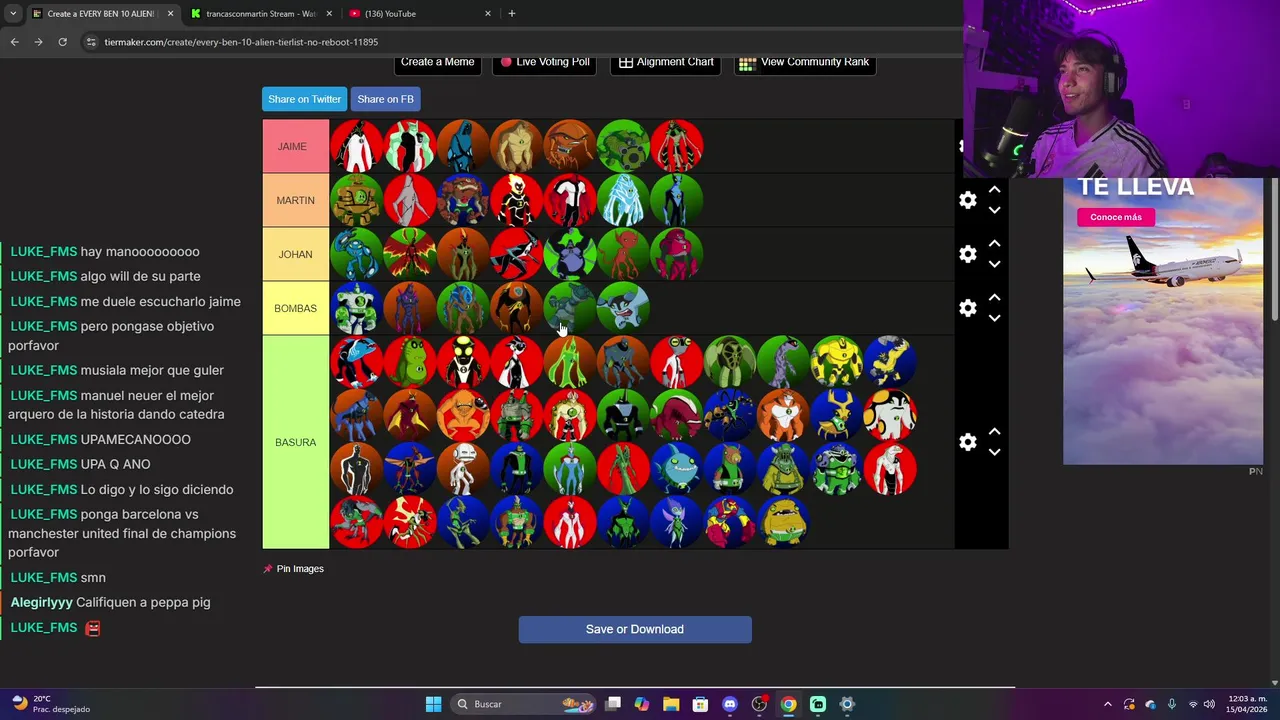Open BOMBAS row settings gear
The width and height of the screenshot is (1280, 720).
coord(967,308)
